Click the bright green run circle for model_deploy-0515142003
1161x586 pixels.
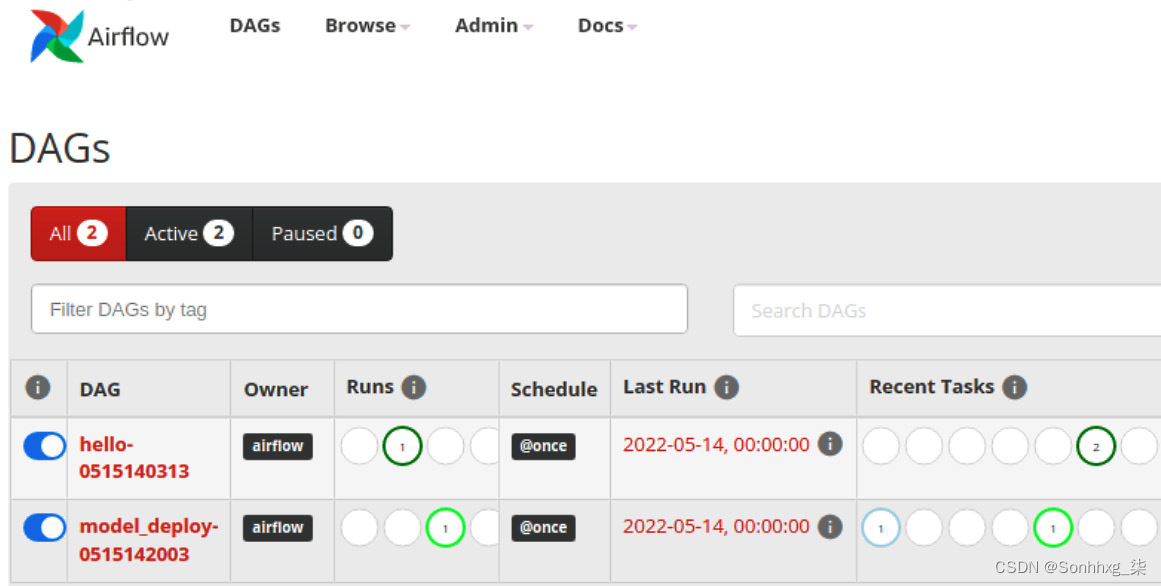click(x=445, y=527)
